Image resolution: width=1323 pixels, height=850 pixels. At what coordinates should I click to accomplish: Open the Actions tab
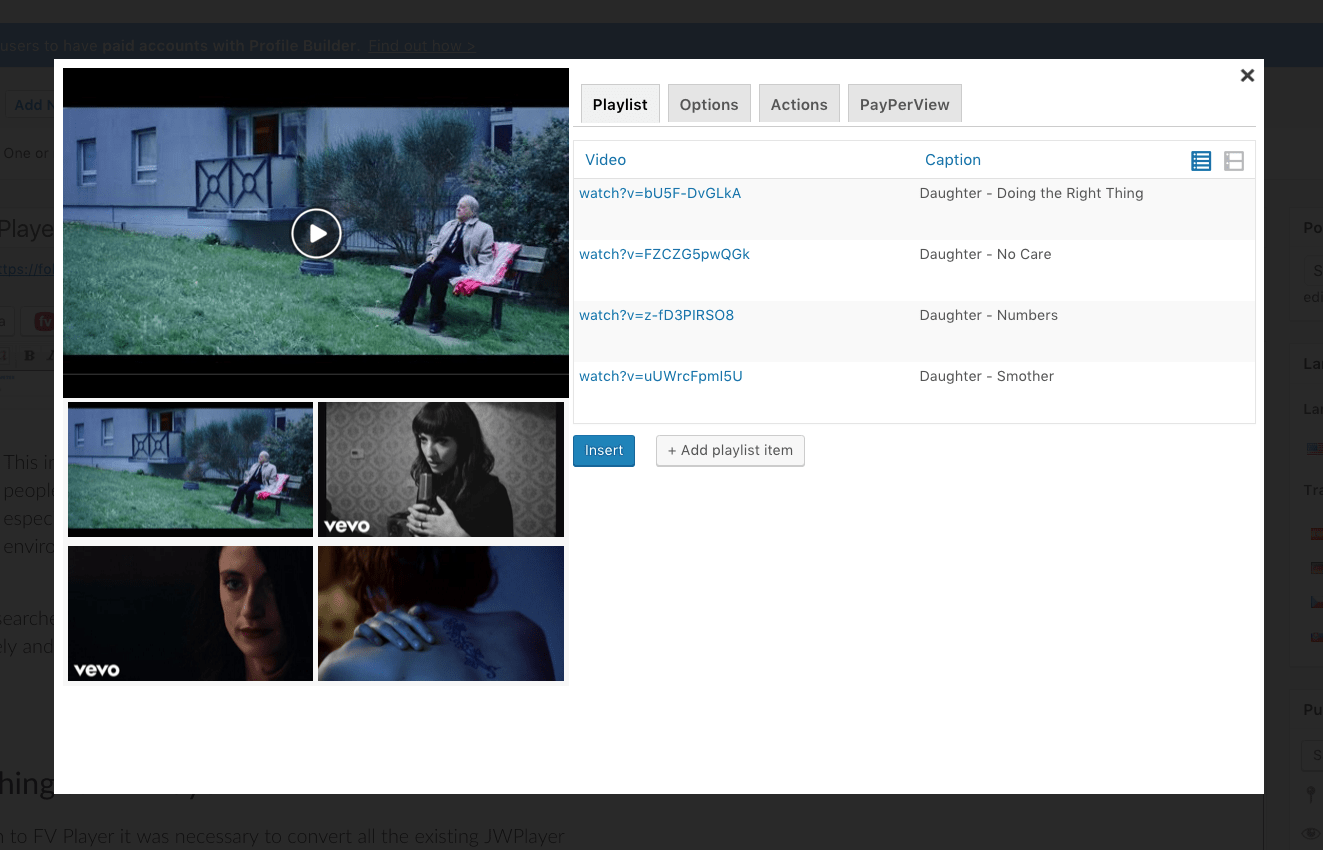point(799,104)
